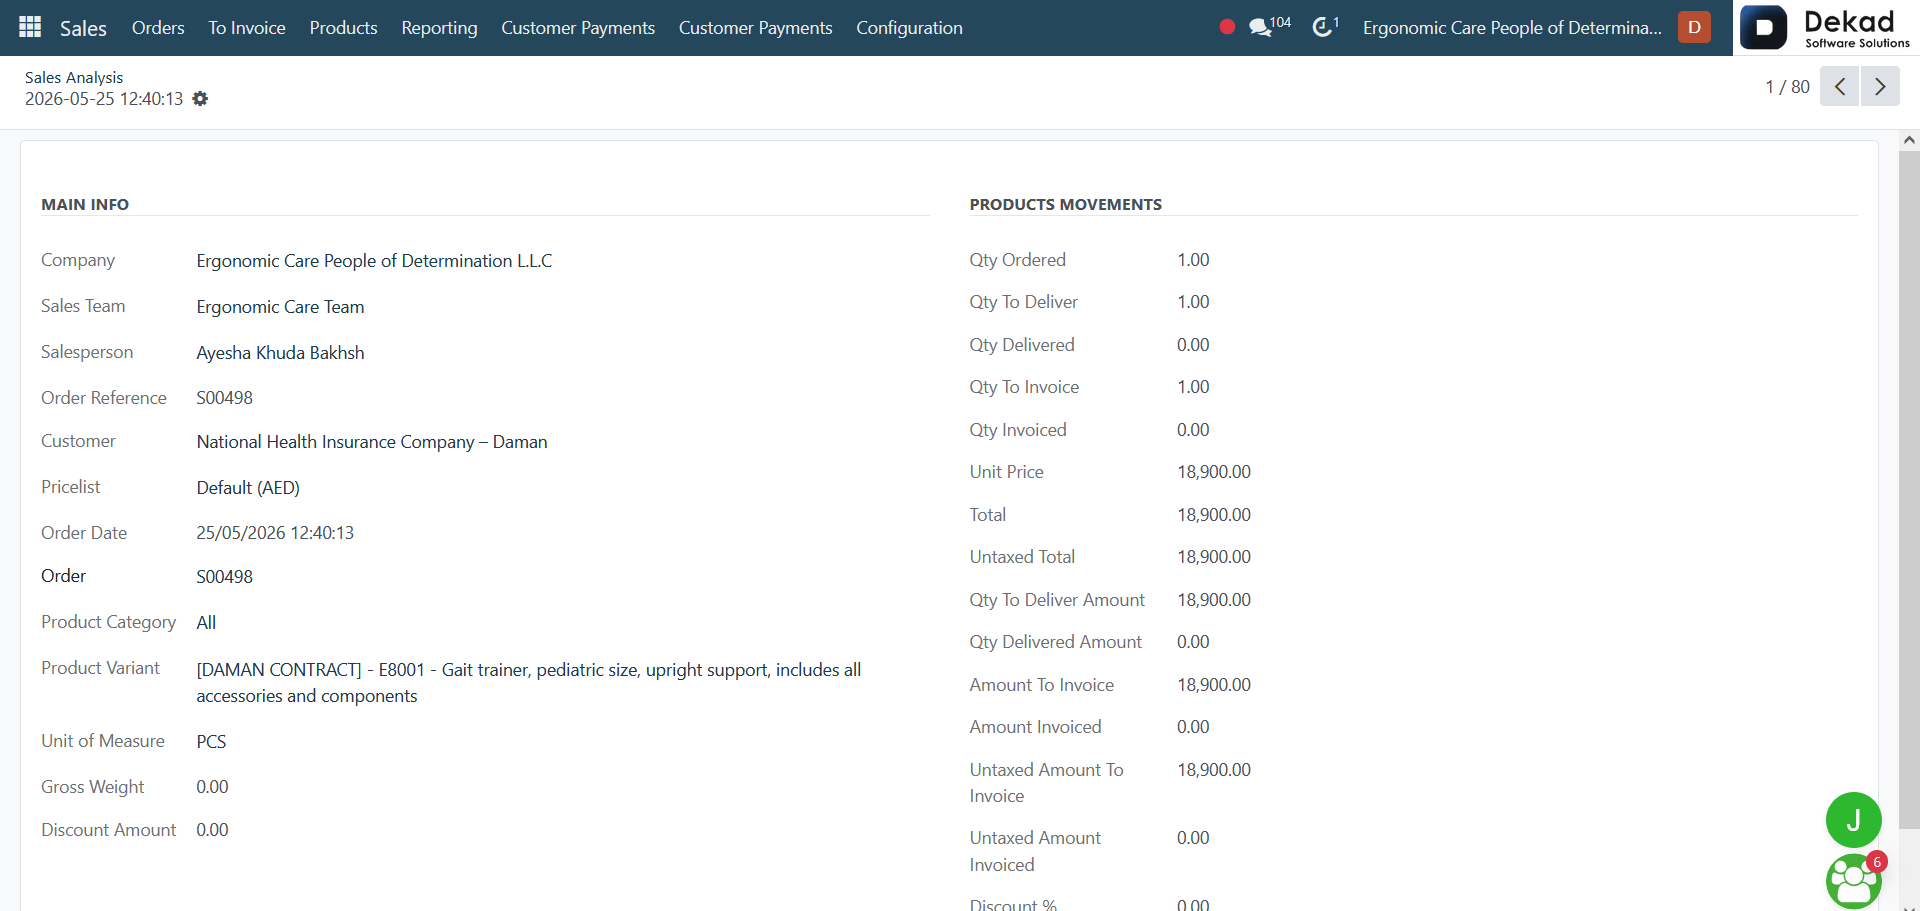
Task: Click the Amount To Invoice value 18,900.00
Action: click(1214, 685)
